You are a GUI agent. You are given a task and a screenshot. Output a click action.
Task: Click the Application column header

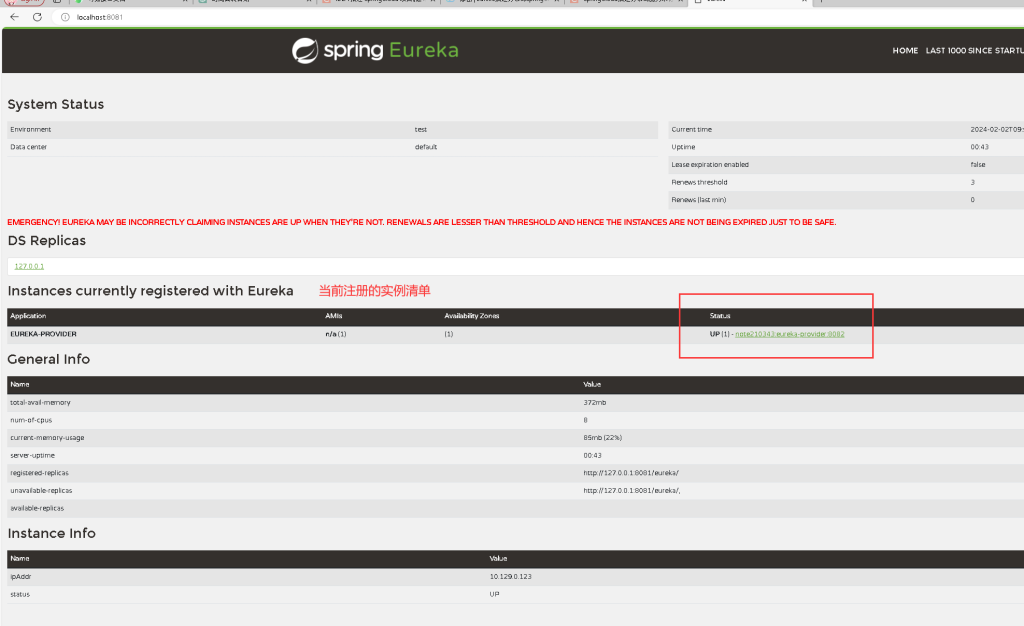pyautogui.click(x=28, y=316)
